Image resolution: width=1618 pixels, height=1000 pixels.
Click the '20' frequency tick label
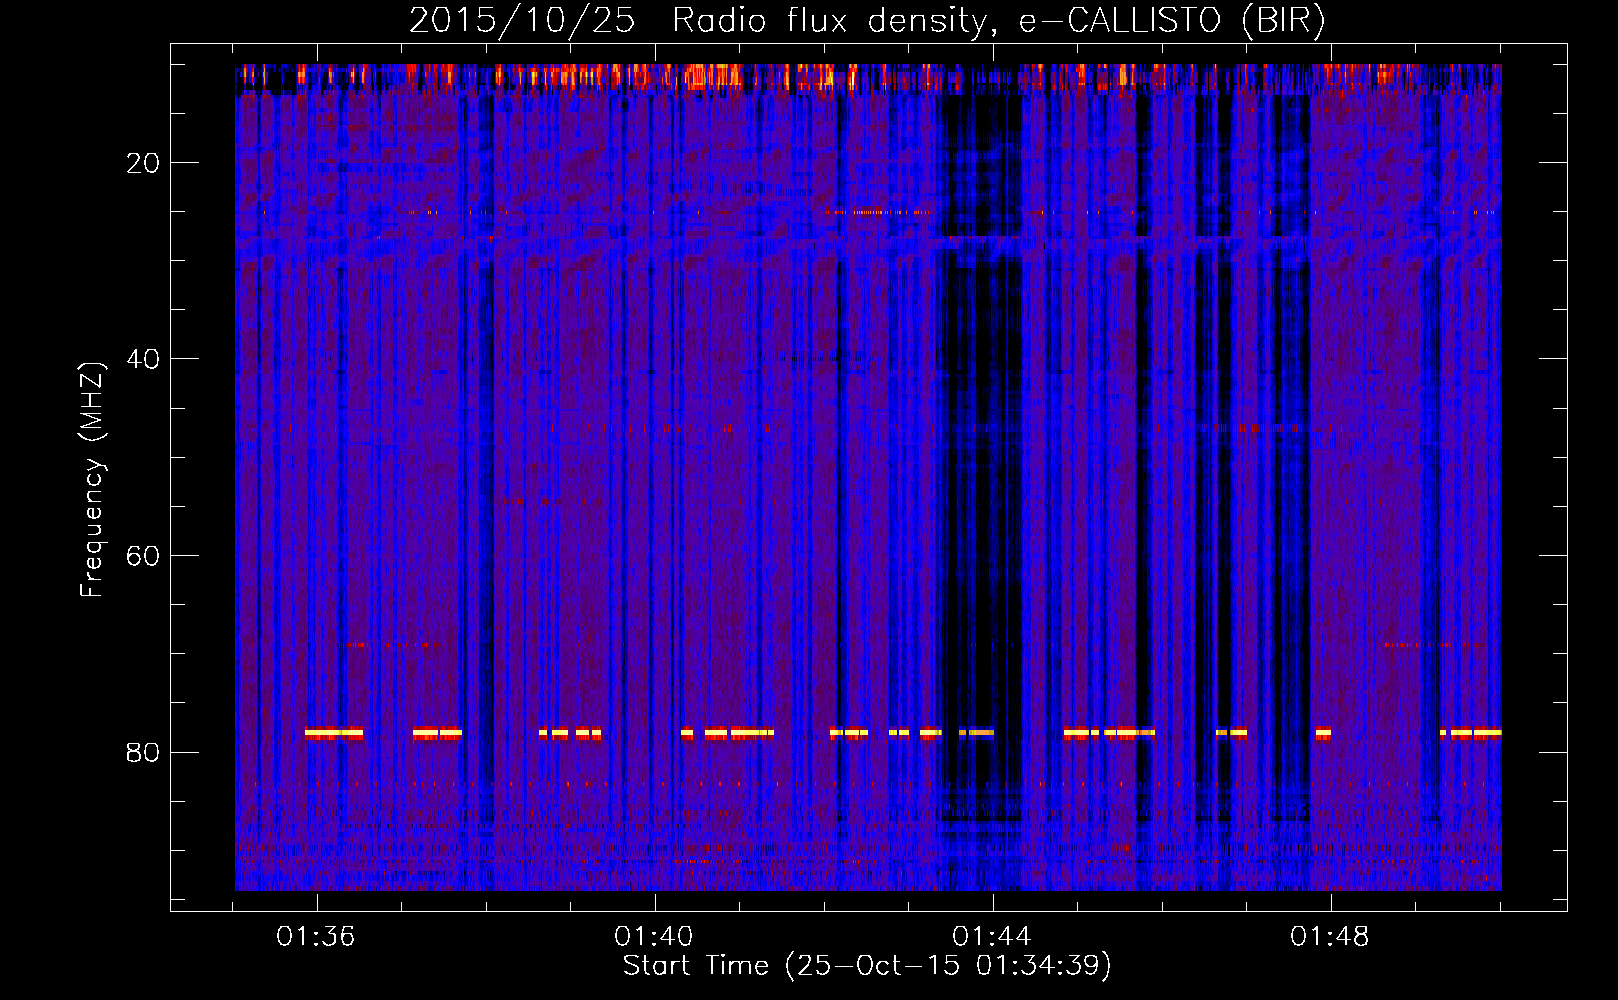tap(143, 162)
